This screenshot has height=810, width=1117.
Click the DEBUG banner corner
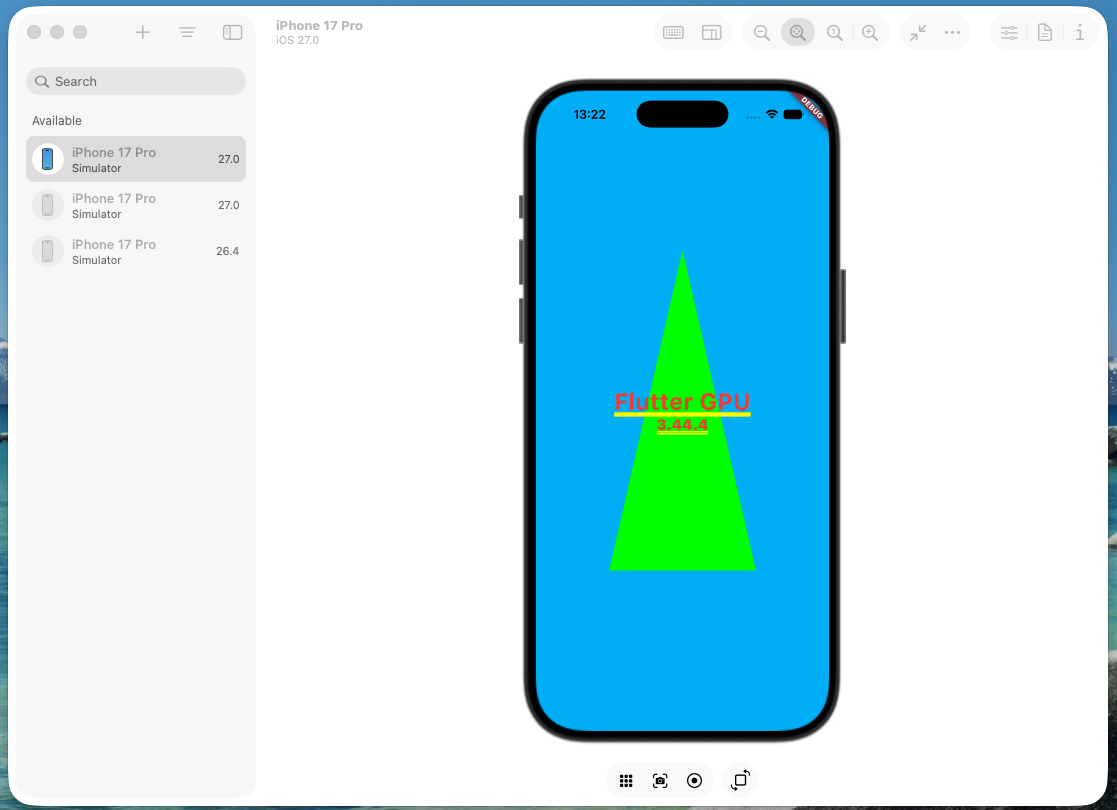click(812, 108)
